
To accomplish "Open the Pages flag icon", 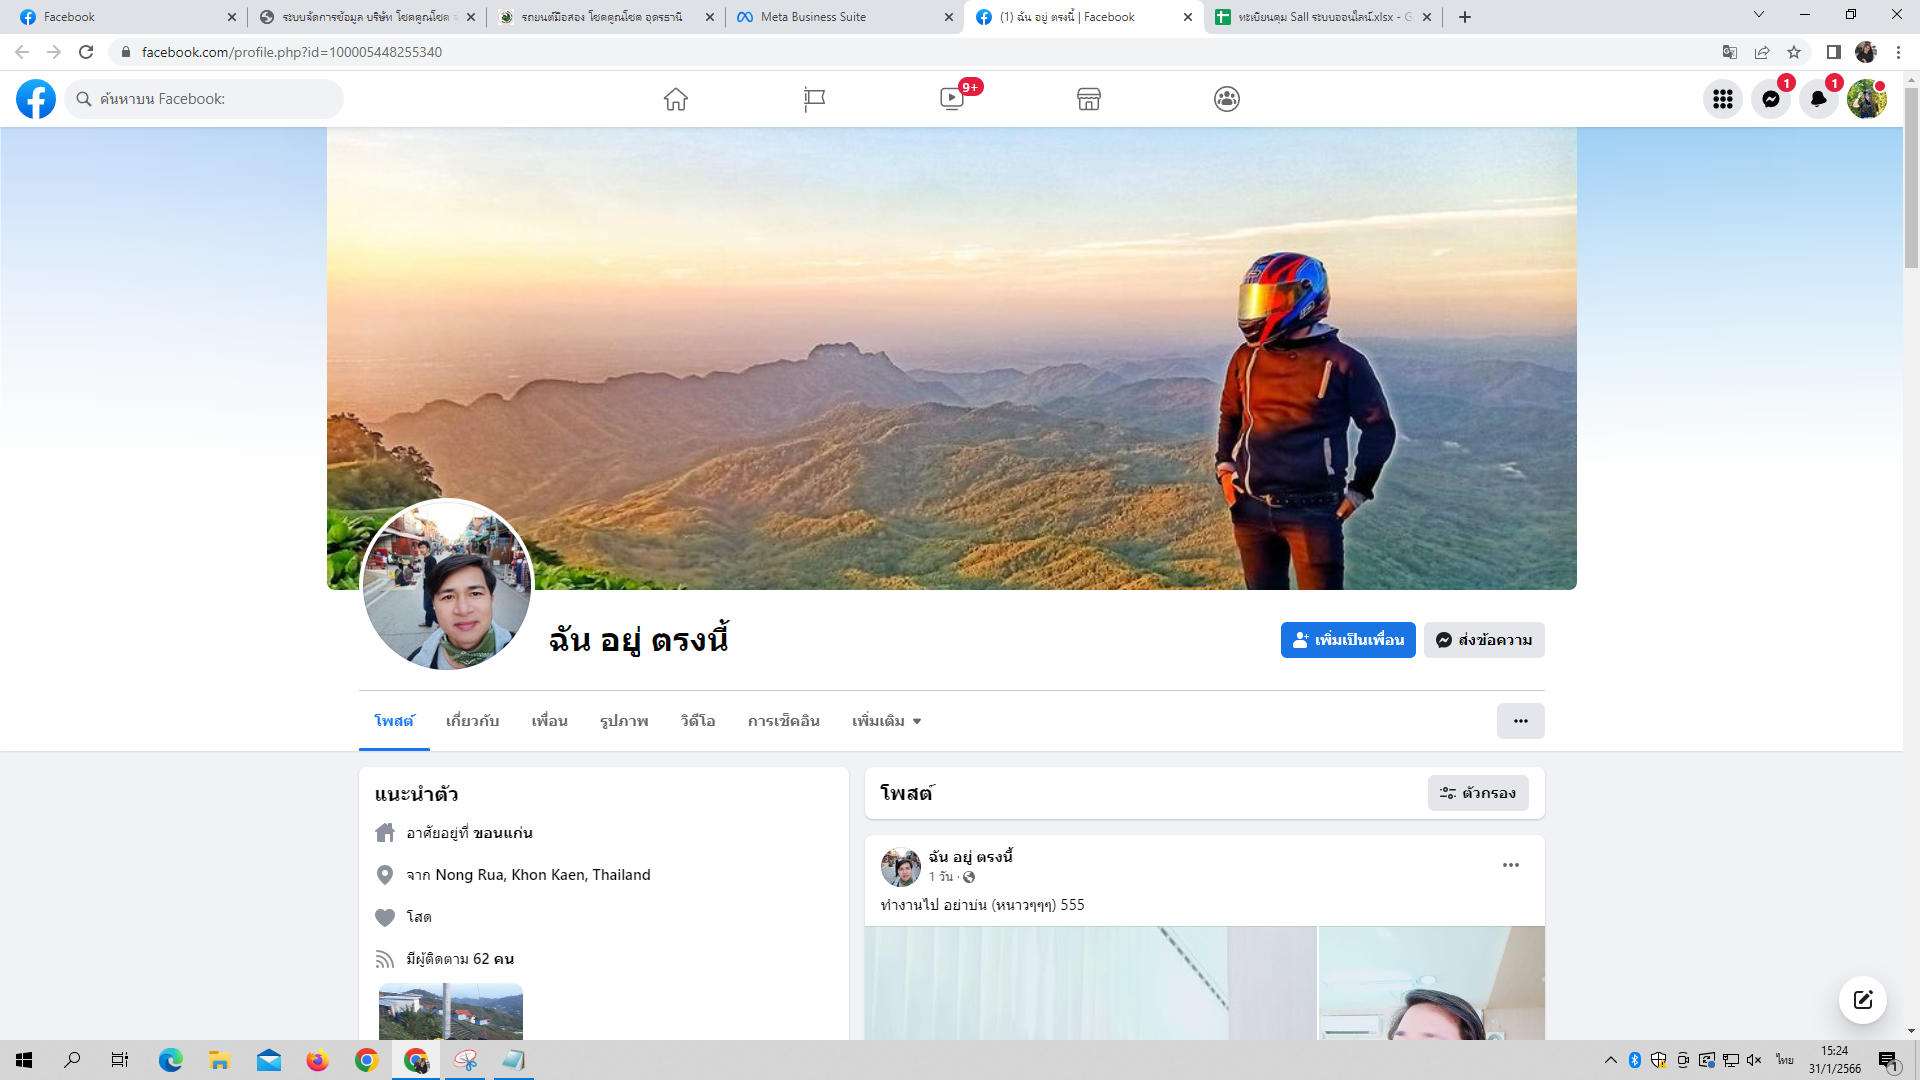I will point(814,99).
